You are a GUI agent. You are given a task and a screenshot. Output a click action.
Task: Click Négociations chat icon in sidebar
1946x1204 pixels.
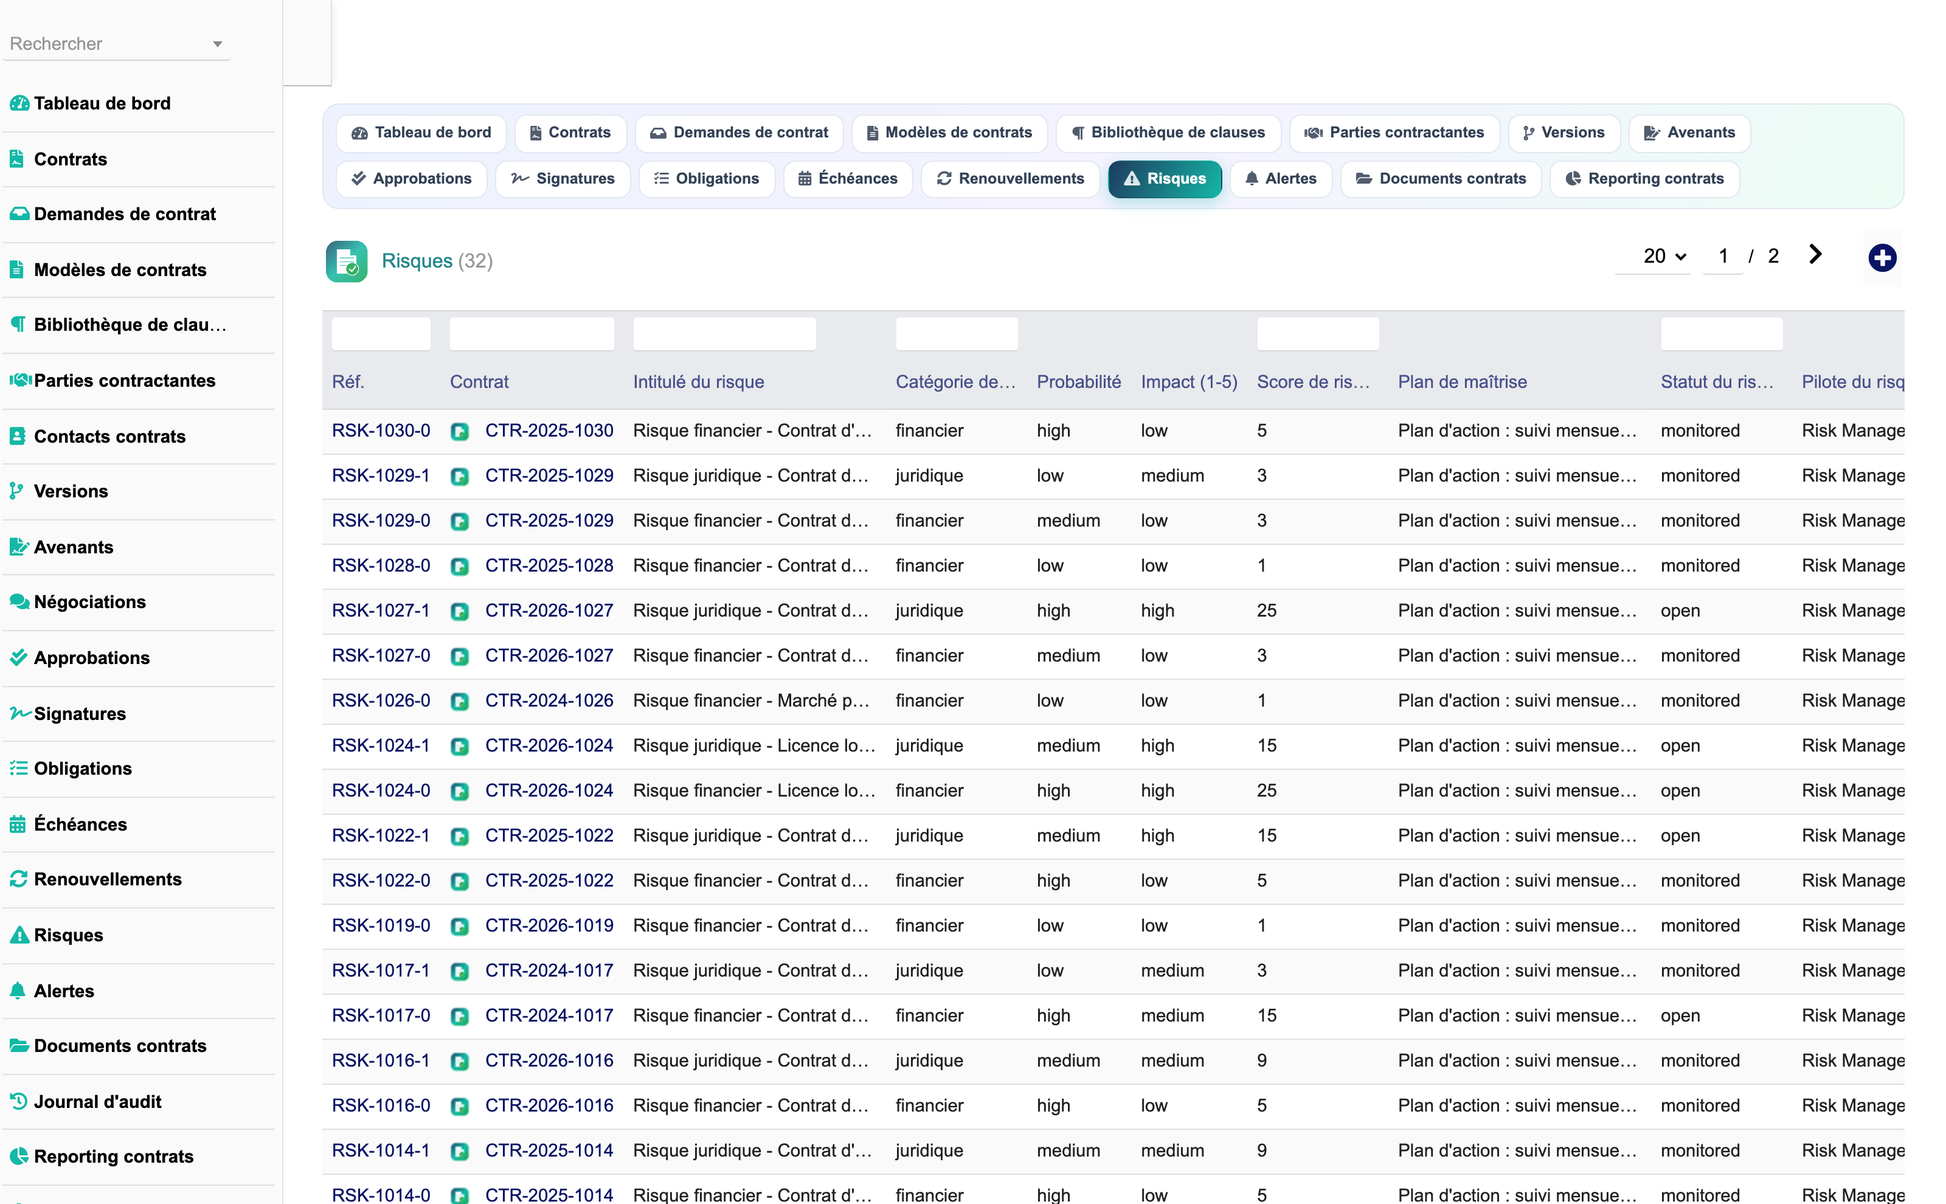click(19, 602)
